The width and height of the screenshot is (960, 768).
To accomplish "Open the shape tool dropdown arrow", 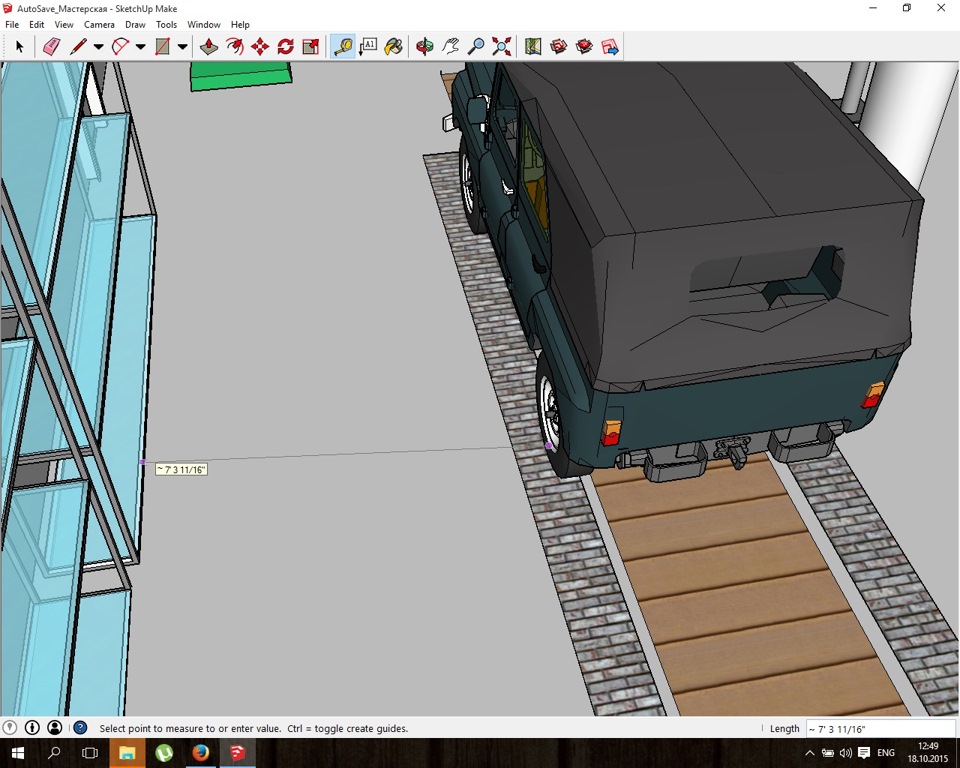I will click(x=182, y=47).
